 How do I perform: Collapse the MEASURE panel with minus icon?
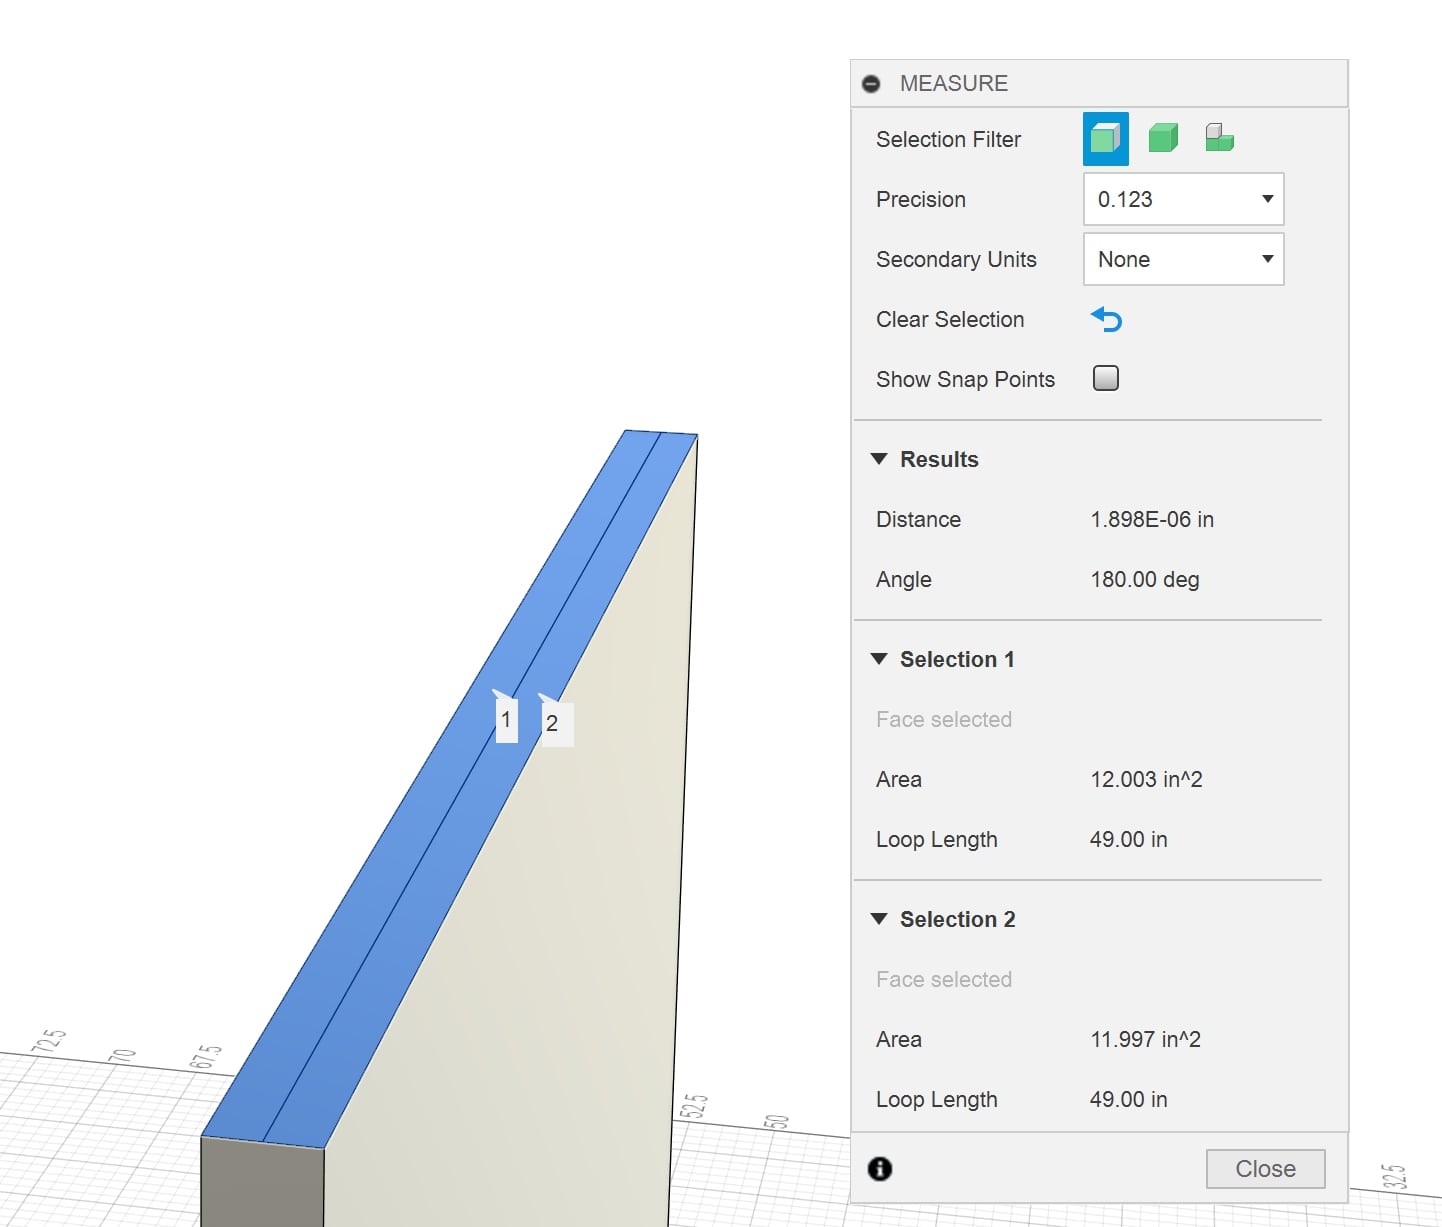pos(871,84)
